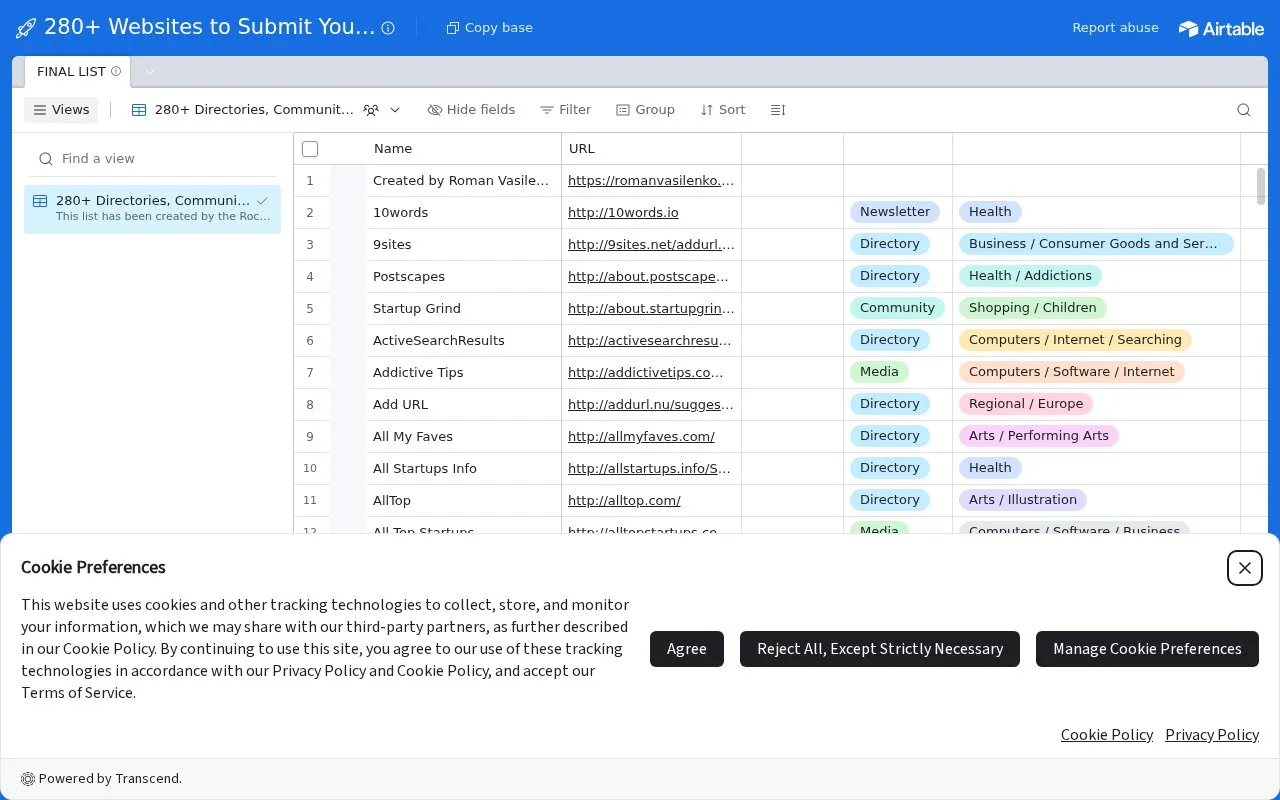The image size is (1280, 800).
Task: Open the Privacy Policy link
Action: pos(1212,735)
